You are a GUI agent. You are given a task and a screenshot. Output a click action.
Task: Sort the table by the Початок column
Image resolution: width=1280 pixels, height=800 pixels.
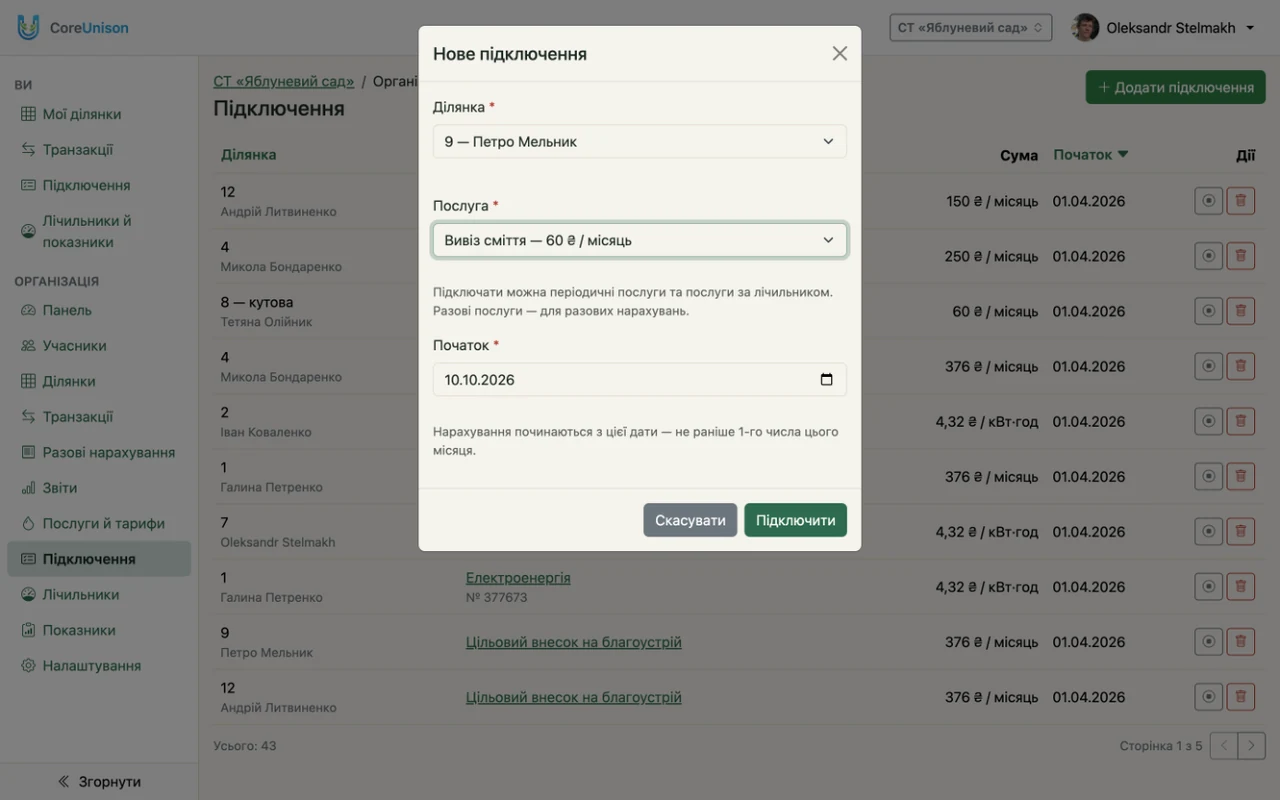(x=1090, y=155)
